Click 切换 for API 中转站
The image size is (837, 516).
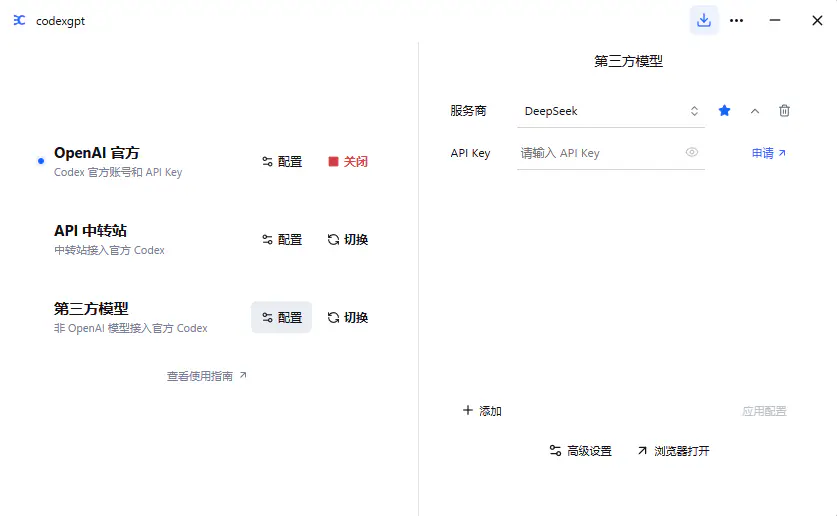[348, 240]
